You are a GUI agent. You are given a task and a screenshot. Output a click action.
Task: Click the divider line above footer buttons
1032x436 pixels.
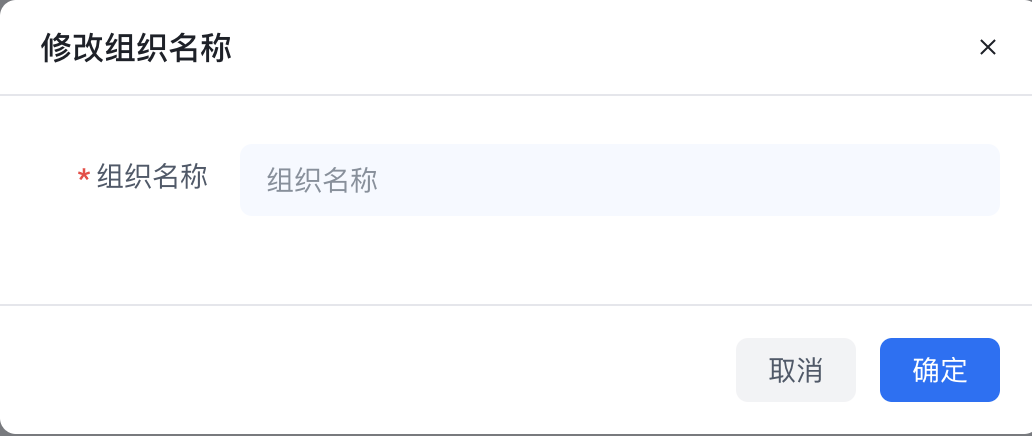pos(516,305)
